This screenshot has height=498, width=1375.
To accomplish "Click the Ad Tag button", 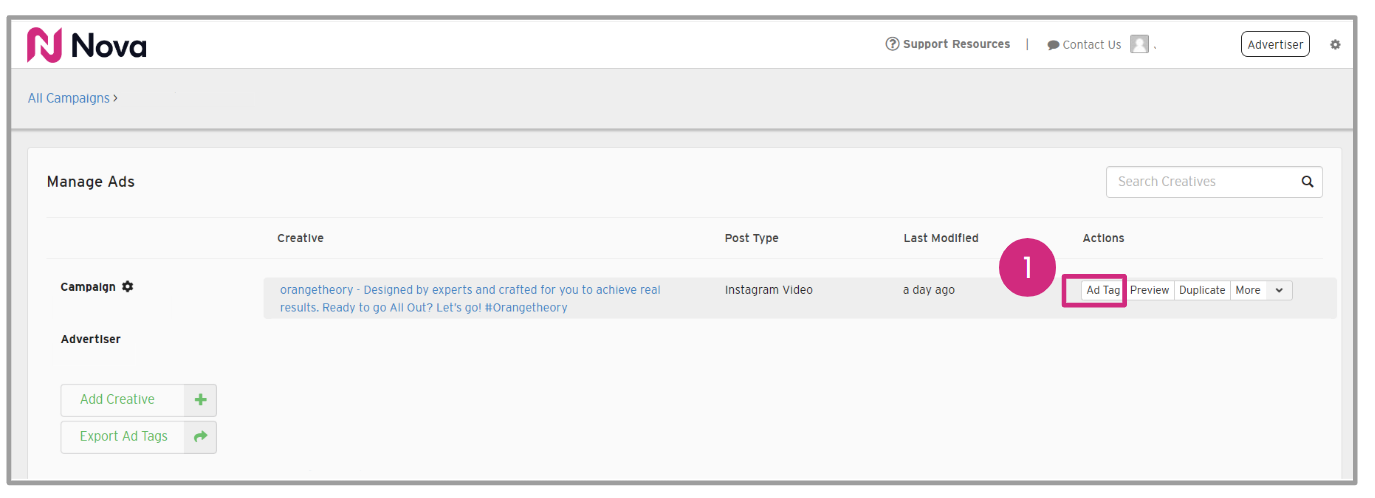I will [1103, 290].
